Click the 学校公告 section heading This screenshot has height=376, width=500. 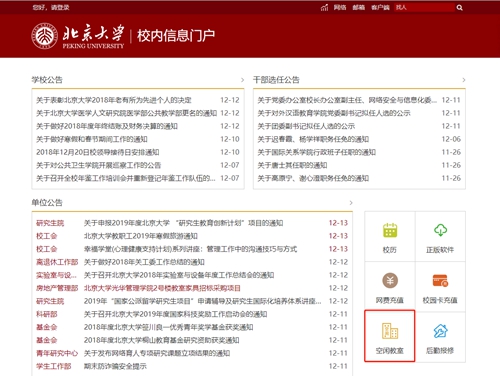click(x=47, y=80)
